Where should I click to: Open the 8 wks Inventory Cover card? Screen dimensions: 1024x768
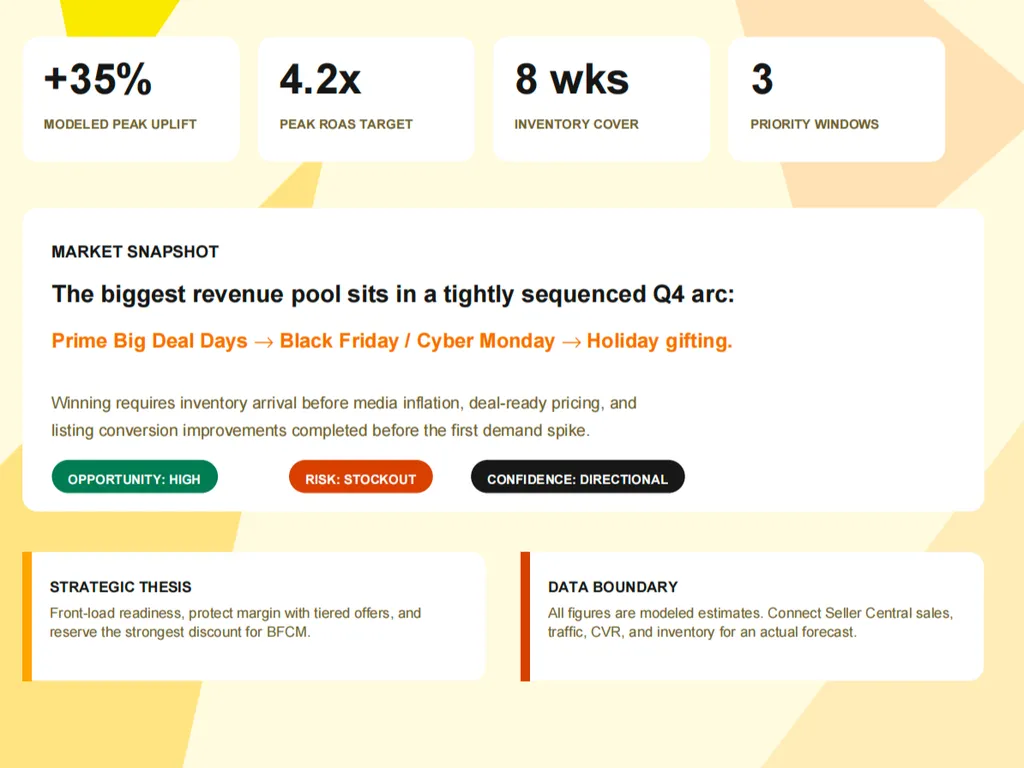(601, 99)
